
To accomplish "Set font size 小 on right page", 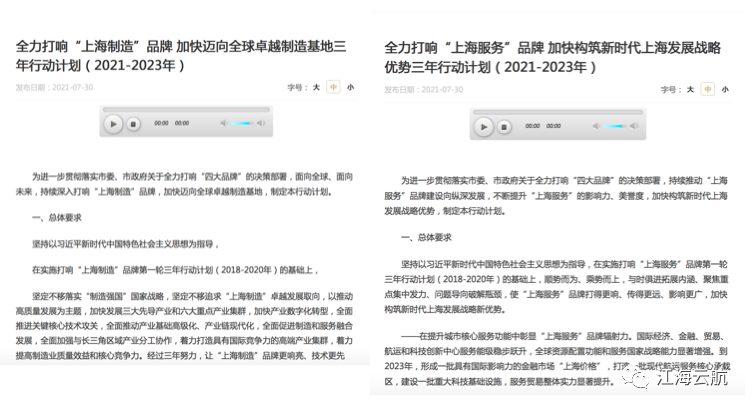I will click(x=725, y=89).
